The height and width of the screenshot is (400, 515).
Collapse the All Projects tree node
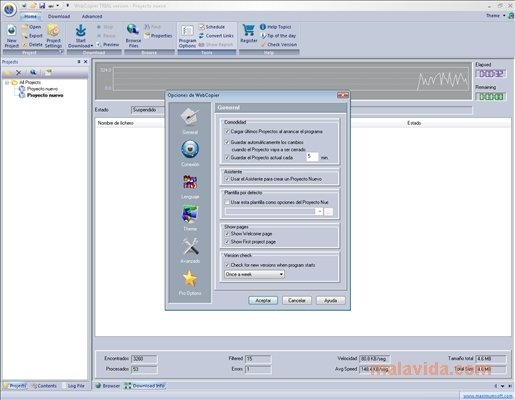click(x=7, y=82)
